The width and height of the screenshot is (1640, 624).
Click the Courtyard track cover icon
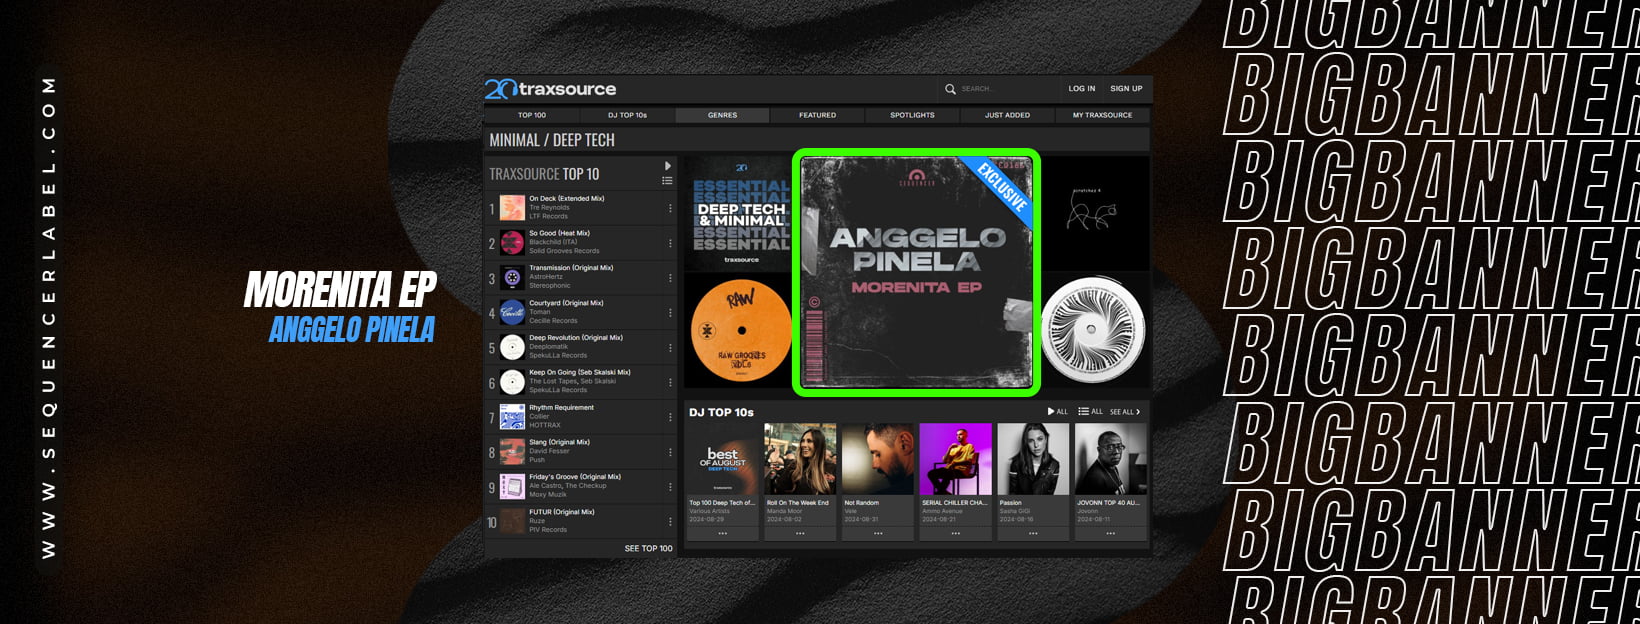[512, 312]
